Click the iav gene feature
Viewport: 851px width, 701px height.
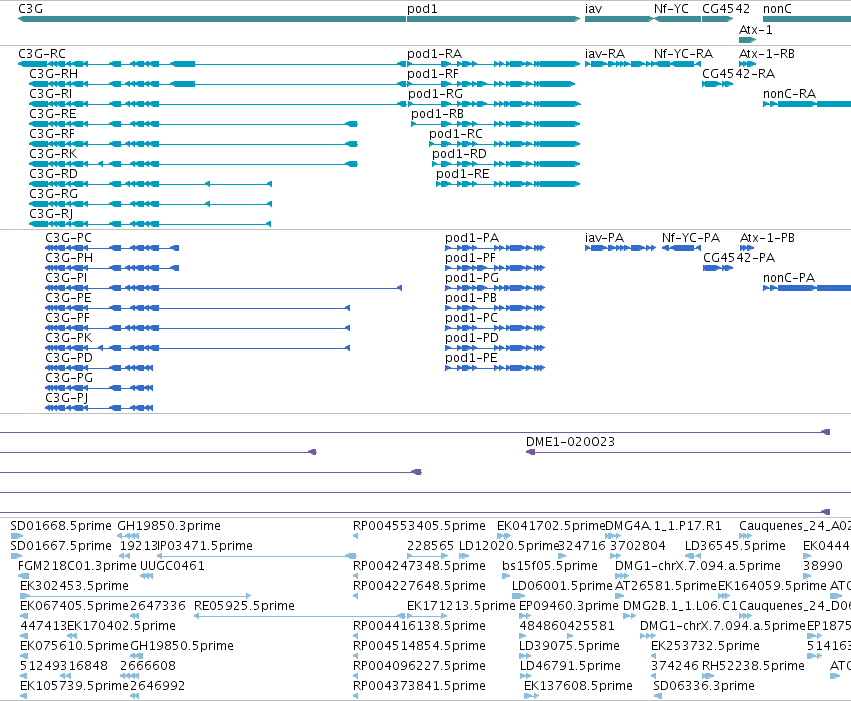click(619, 19)
